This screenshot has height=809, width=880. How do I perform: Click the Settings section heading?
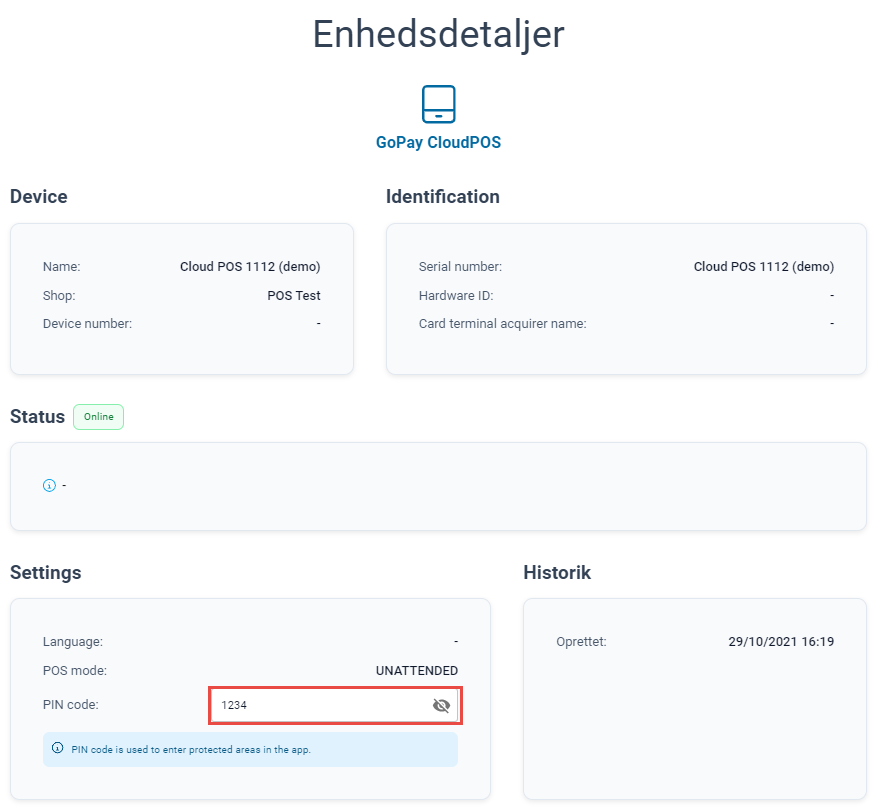tap(45, 573)
